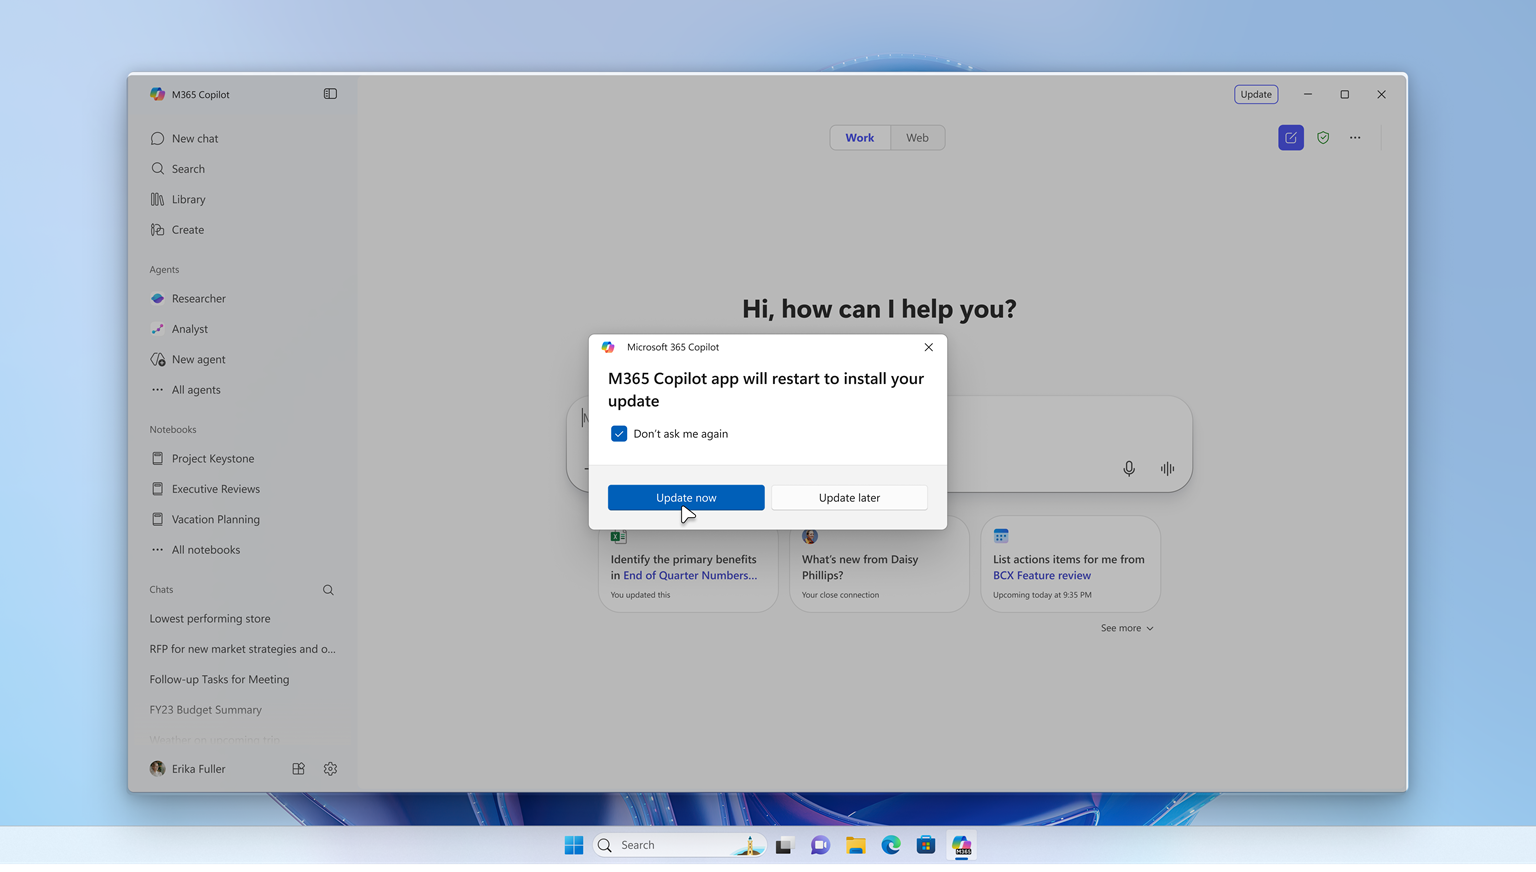Open All notebooks
The width and height of the screenshot is (1536, 872).
coord(205,549)
